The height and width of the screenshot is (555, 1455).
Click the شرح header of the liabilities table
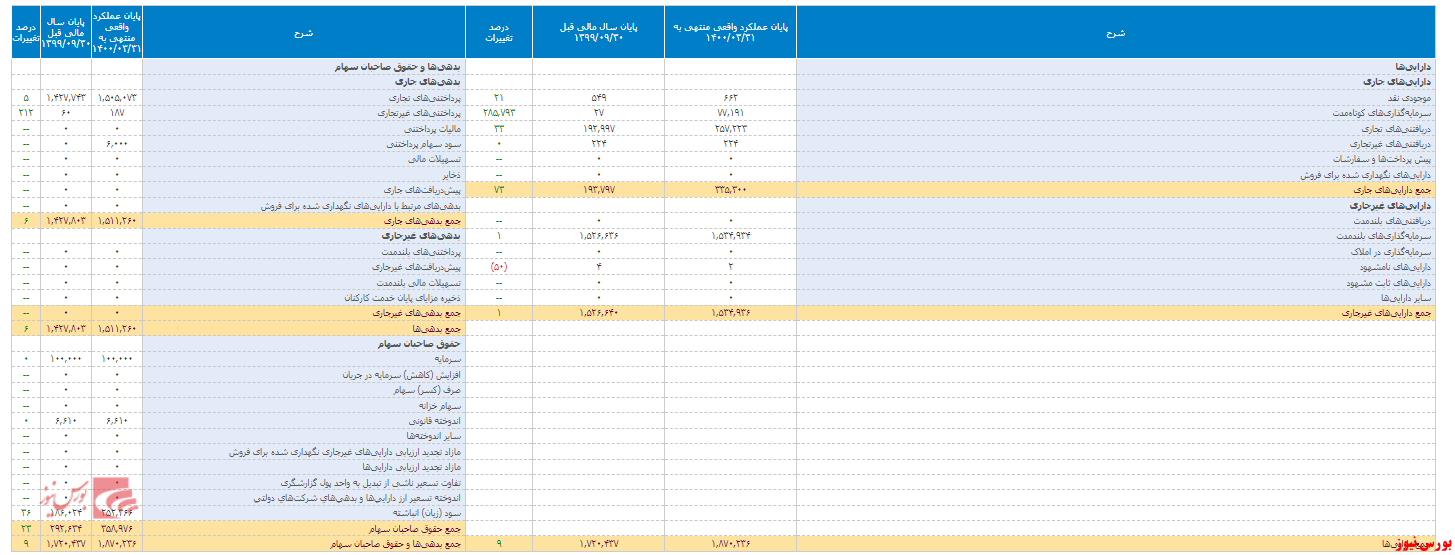coord(304,33)
